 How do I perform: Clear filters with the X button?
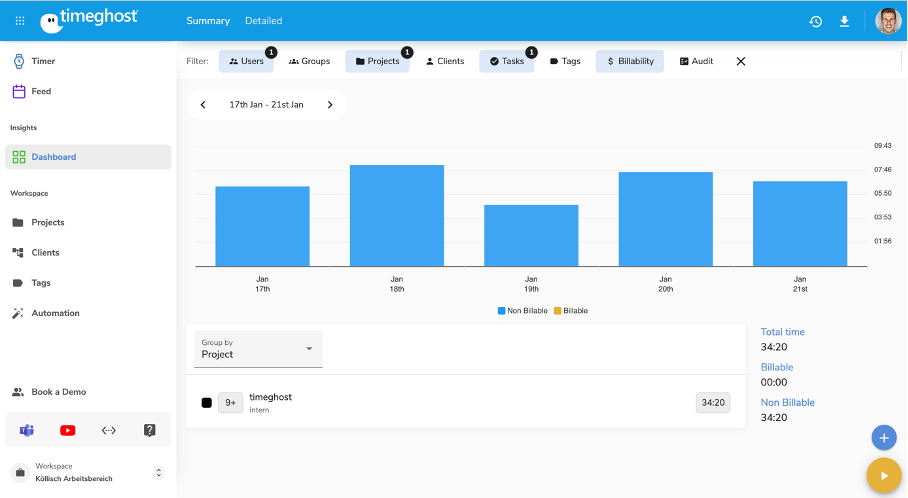pos(741,61)
